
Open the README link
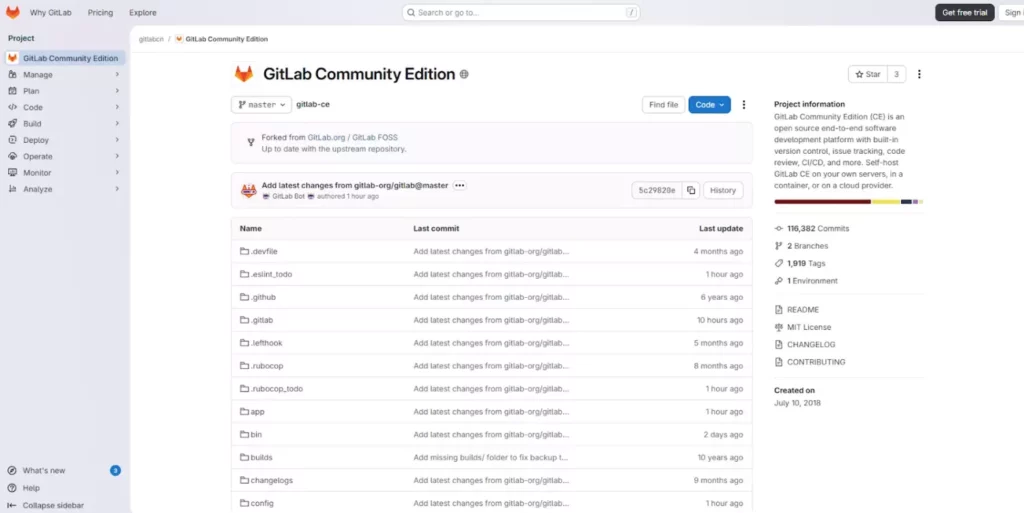(x=803, y=310)
